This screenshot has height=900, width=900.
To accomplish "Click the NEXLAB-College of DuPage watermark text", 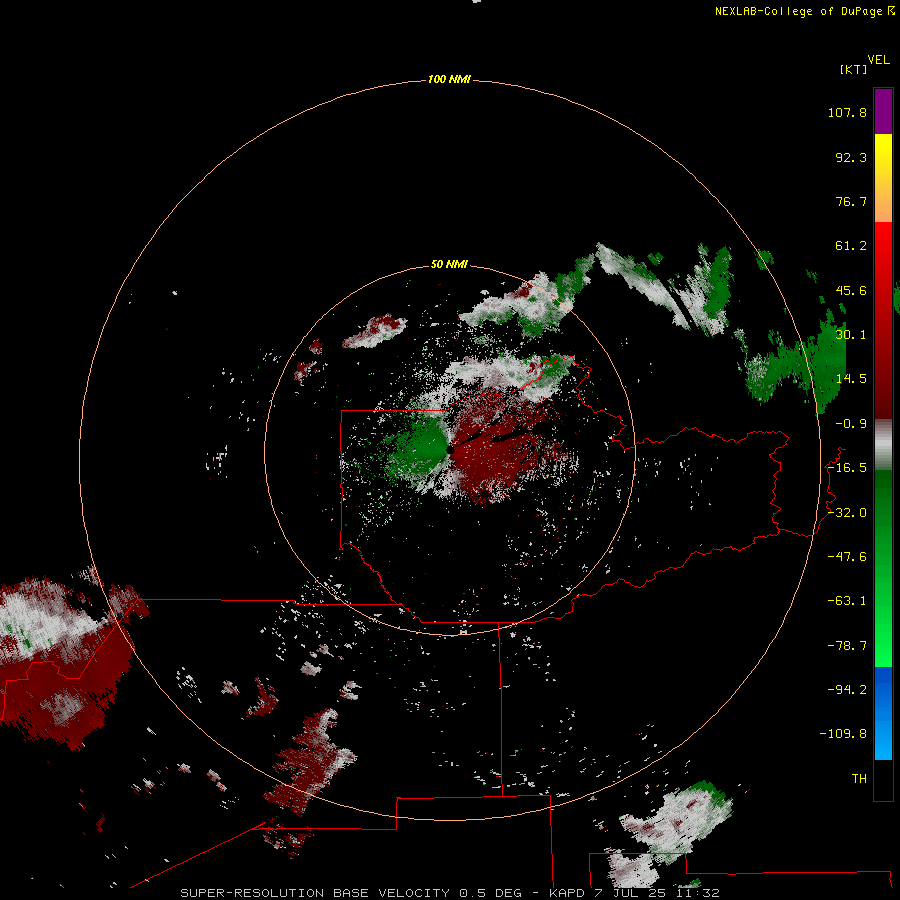I will coord(804,11).
